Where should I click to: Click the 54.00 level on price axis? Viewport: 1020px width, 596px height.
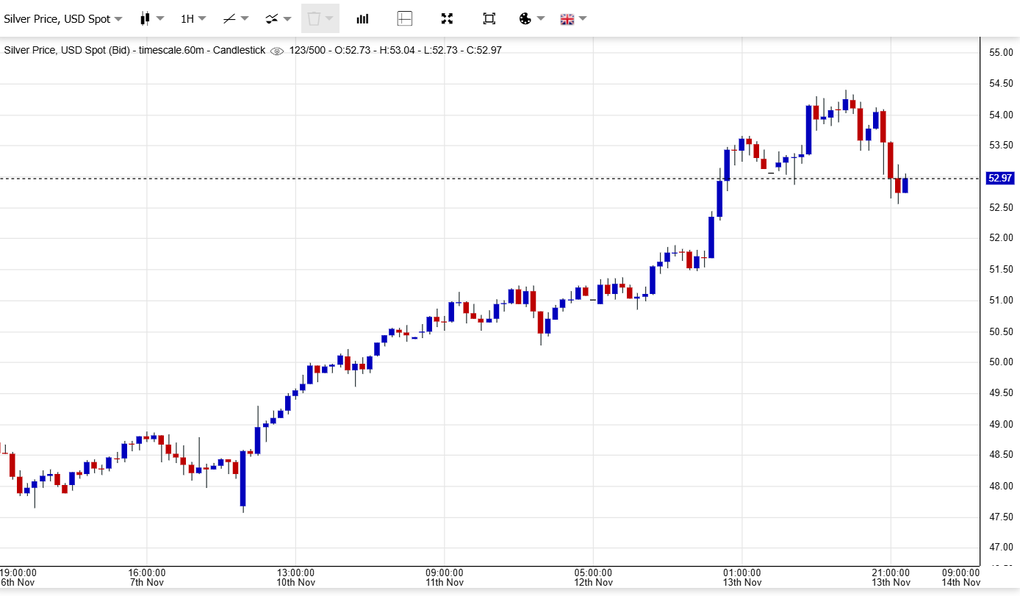click(x=1000, y=115)
